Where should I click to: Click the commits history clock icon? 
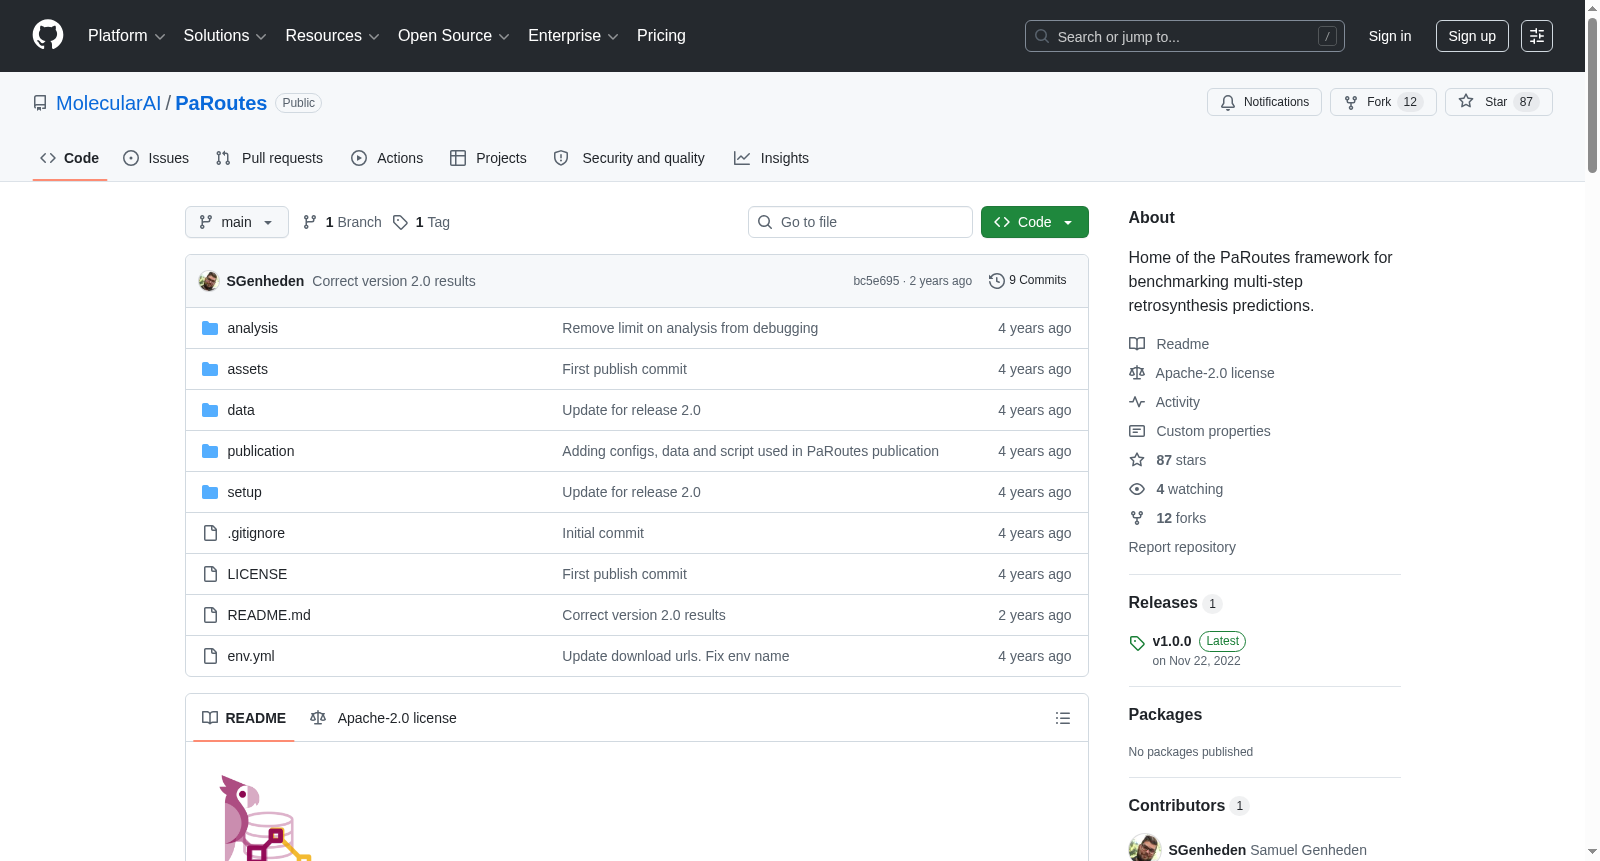[x=996, y=281]
